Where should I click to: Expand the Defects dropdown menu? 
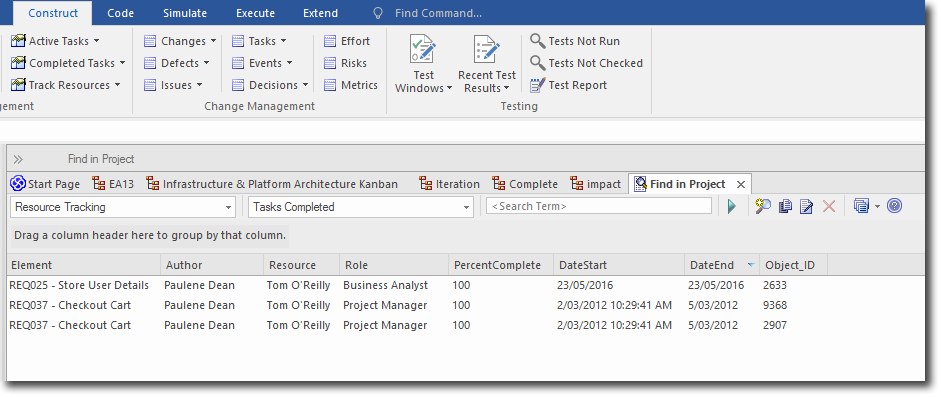pyautogui.click(x=177, y=63)
